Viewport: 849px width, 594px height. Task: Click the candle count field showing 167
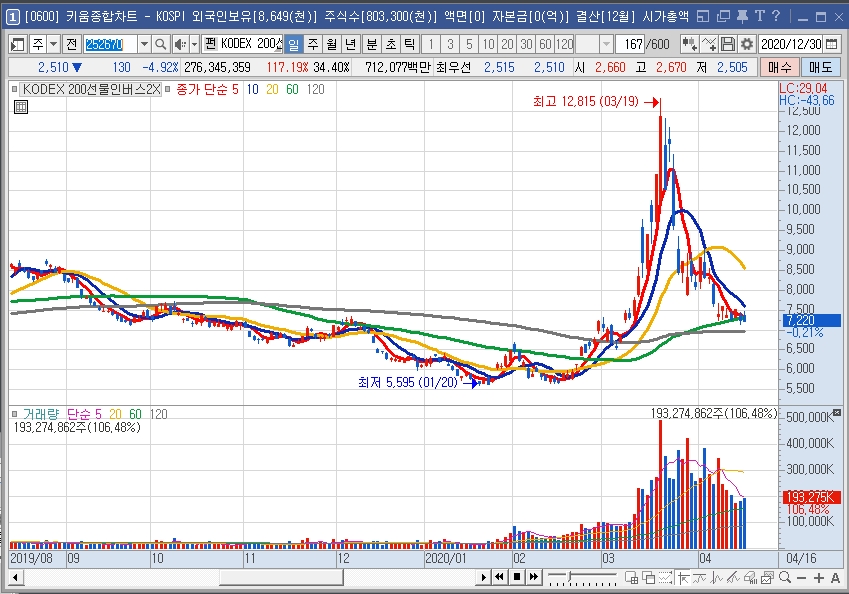point(630,44)
